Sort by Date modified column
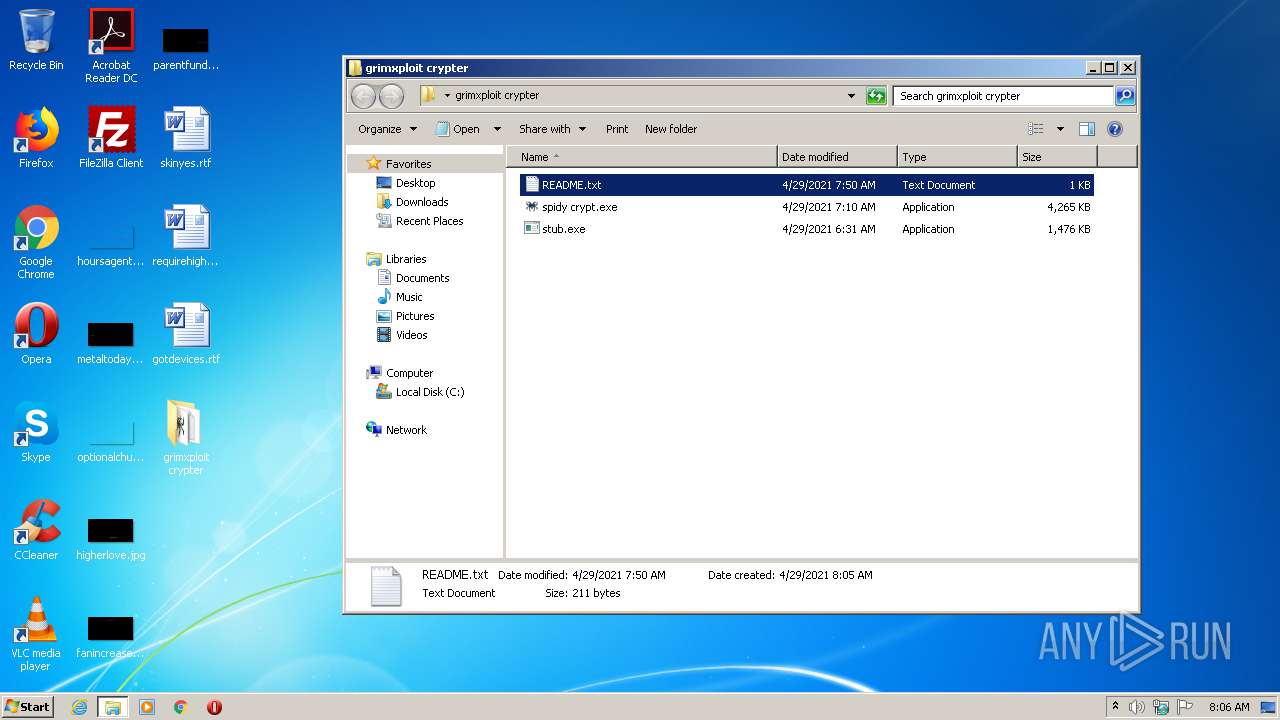1280x720 pixels. point(837,157)
